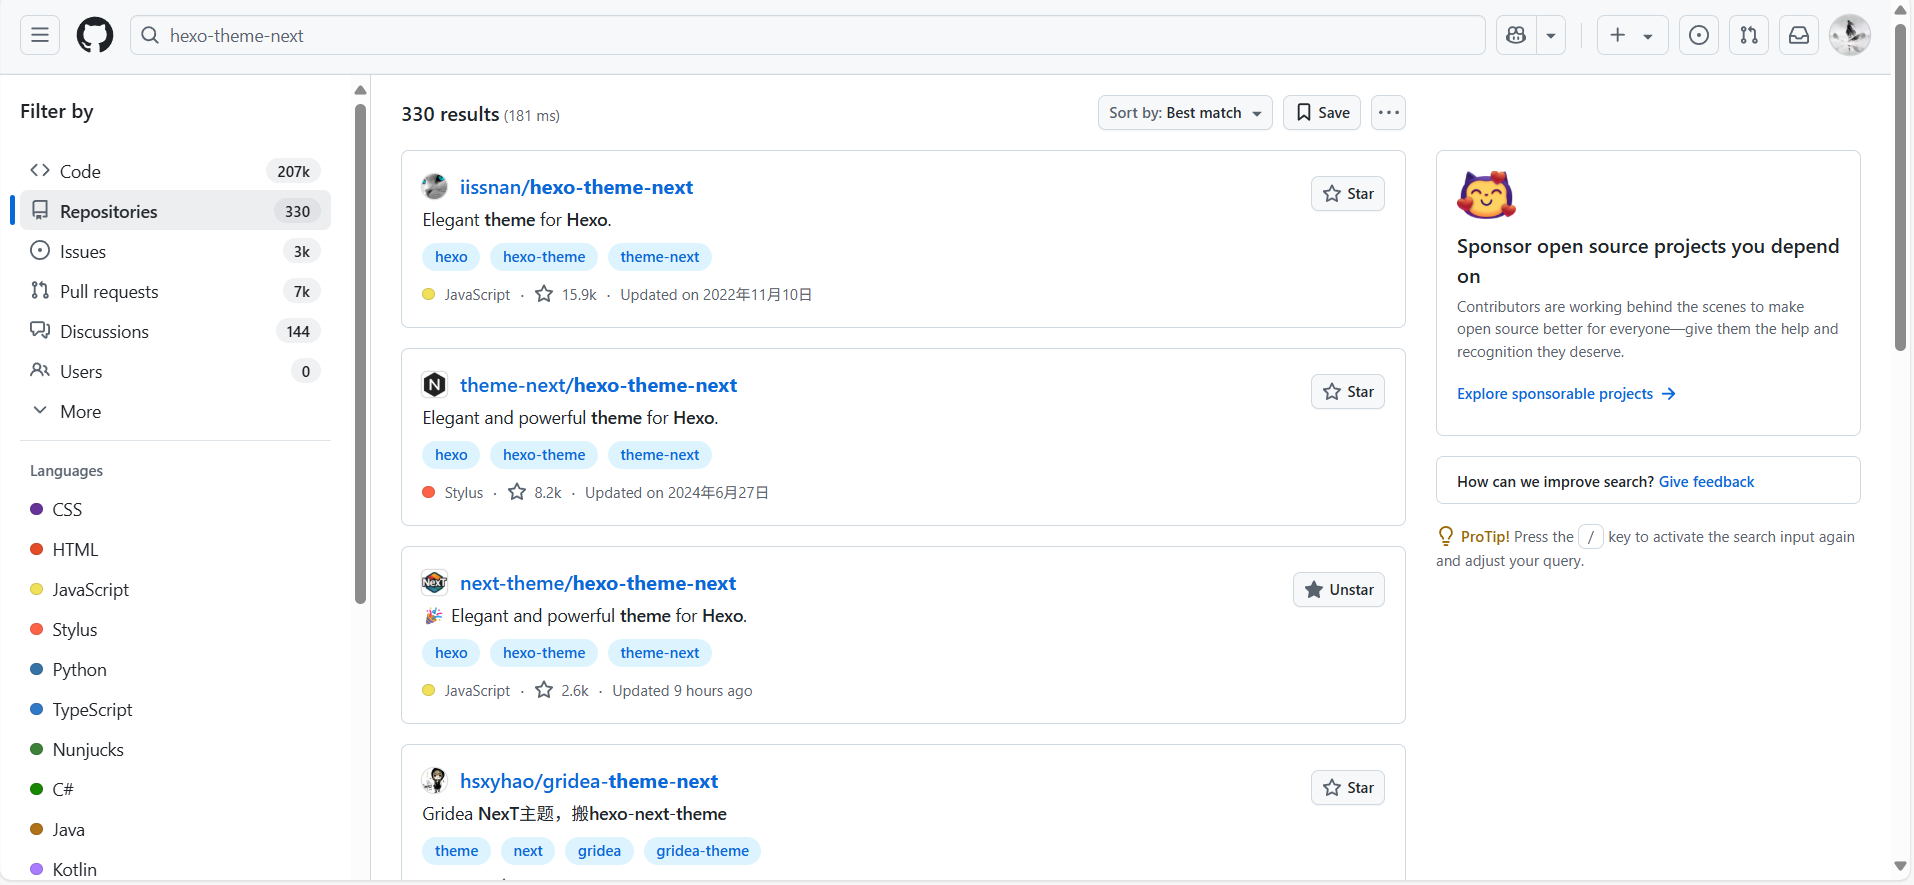Viewport: 1914px width, 885px height.
Task: Select the Discussions filter in sidebar
Action: click(104, 331)
